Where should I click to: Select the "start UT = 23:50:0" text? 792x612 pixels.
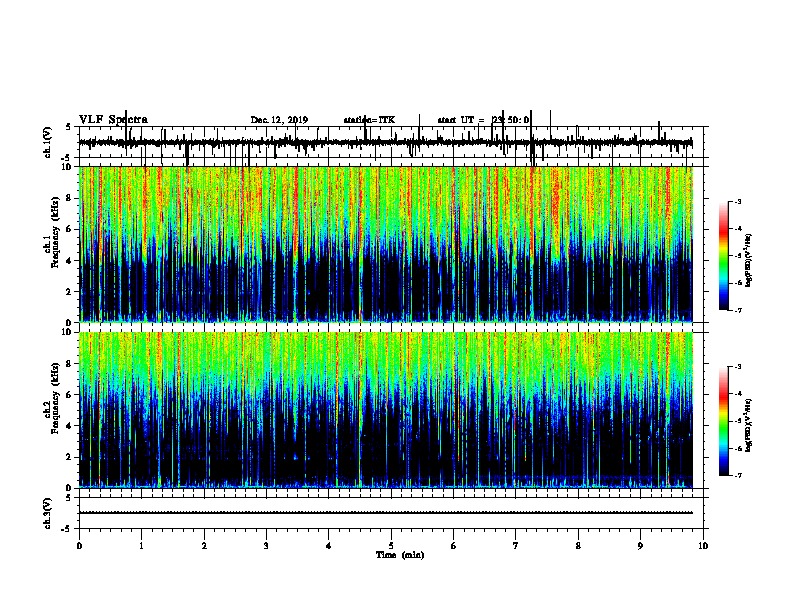[x=483, y=120]
